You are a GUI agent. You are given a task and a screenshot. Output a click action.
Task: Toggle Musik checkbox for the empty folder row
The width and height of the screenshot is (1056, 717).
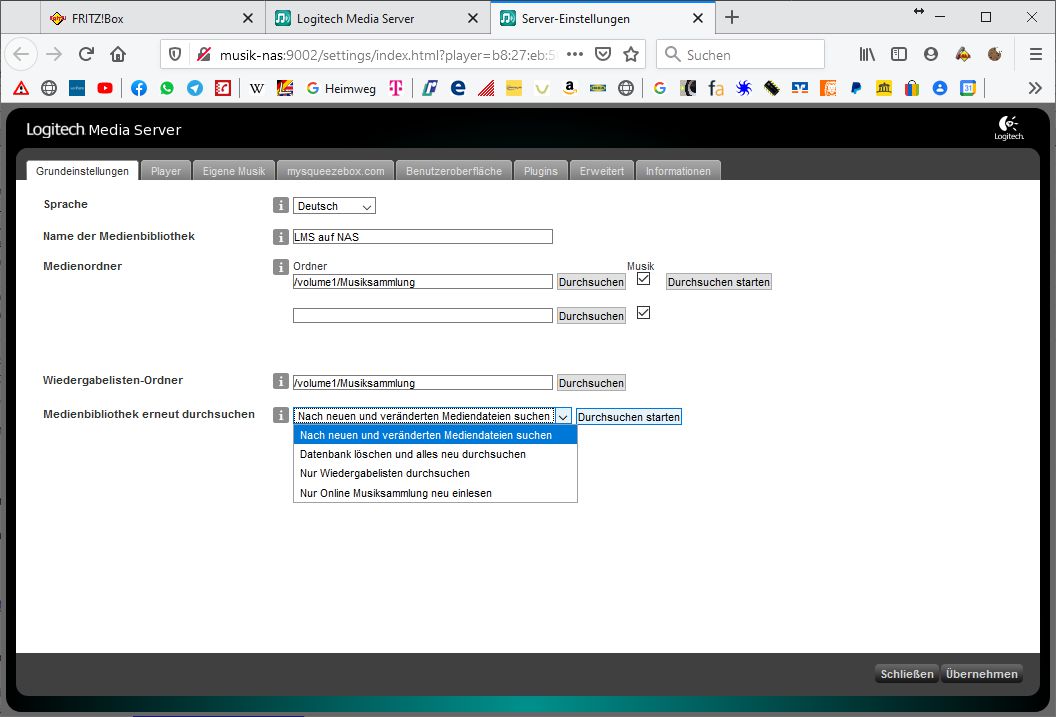[x=643, y=312]
